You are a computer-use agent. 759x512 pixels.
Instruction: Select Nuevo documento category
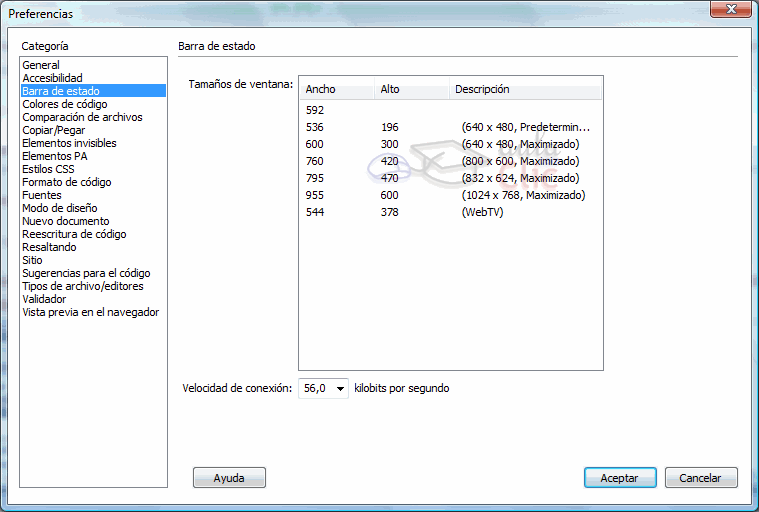66,221
